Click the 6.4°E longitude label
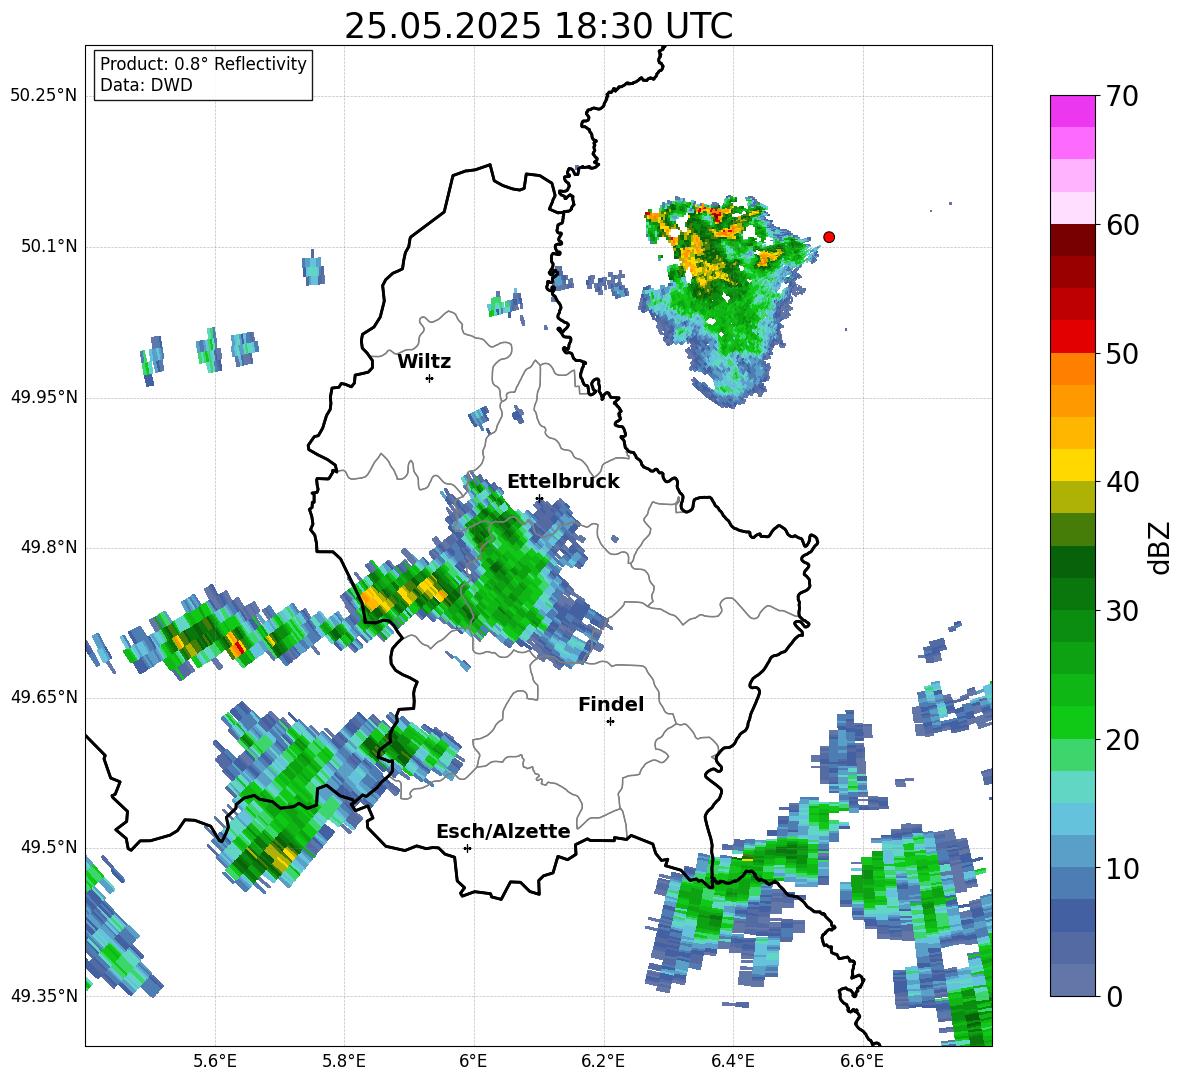1184x1081 pixels. [x=732, y=1061]
